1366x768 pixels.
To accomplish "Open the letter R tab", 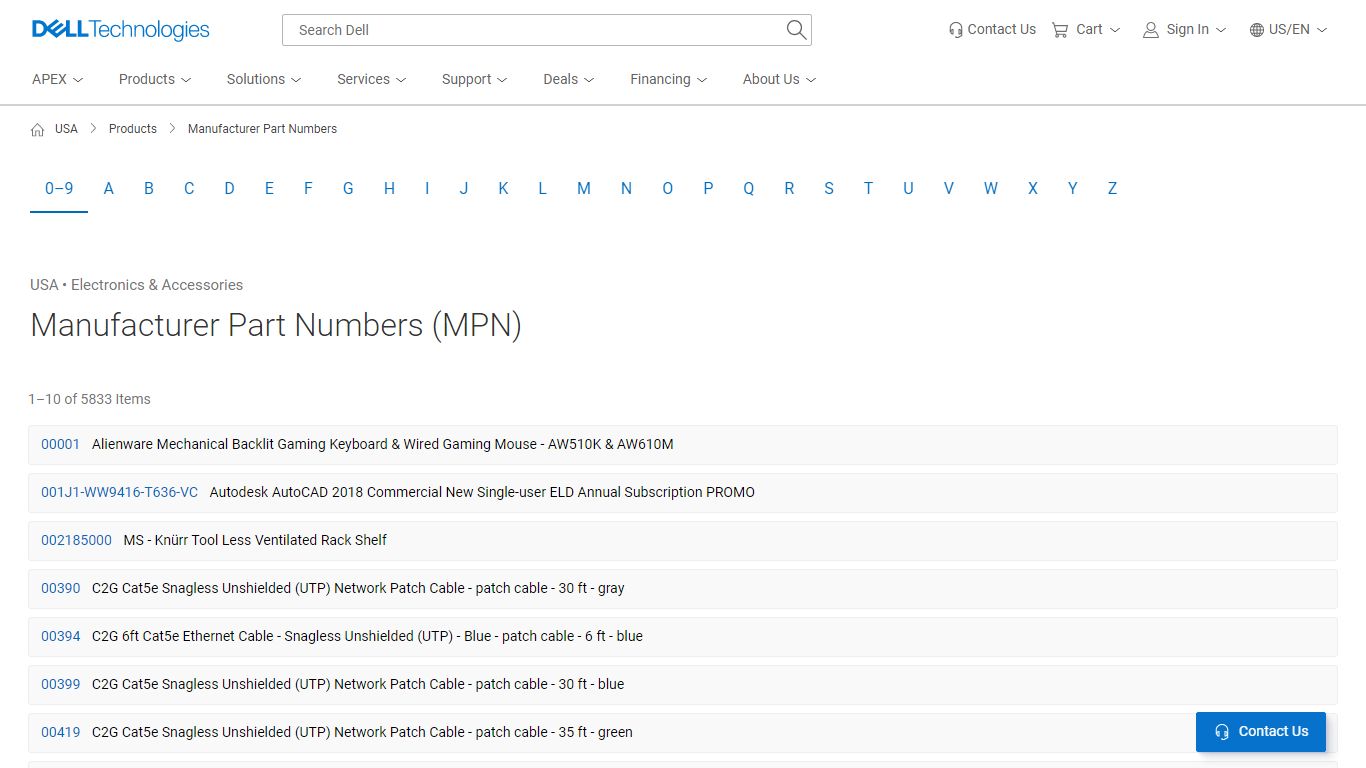I will [x=789, y=188].
